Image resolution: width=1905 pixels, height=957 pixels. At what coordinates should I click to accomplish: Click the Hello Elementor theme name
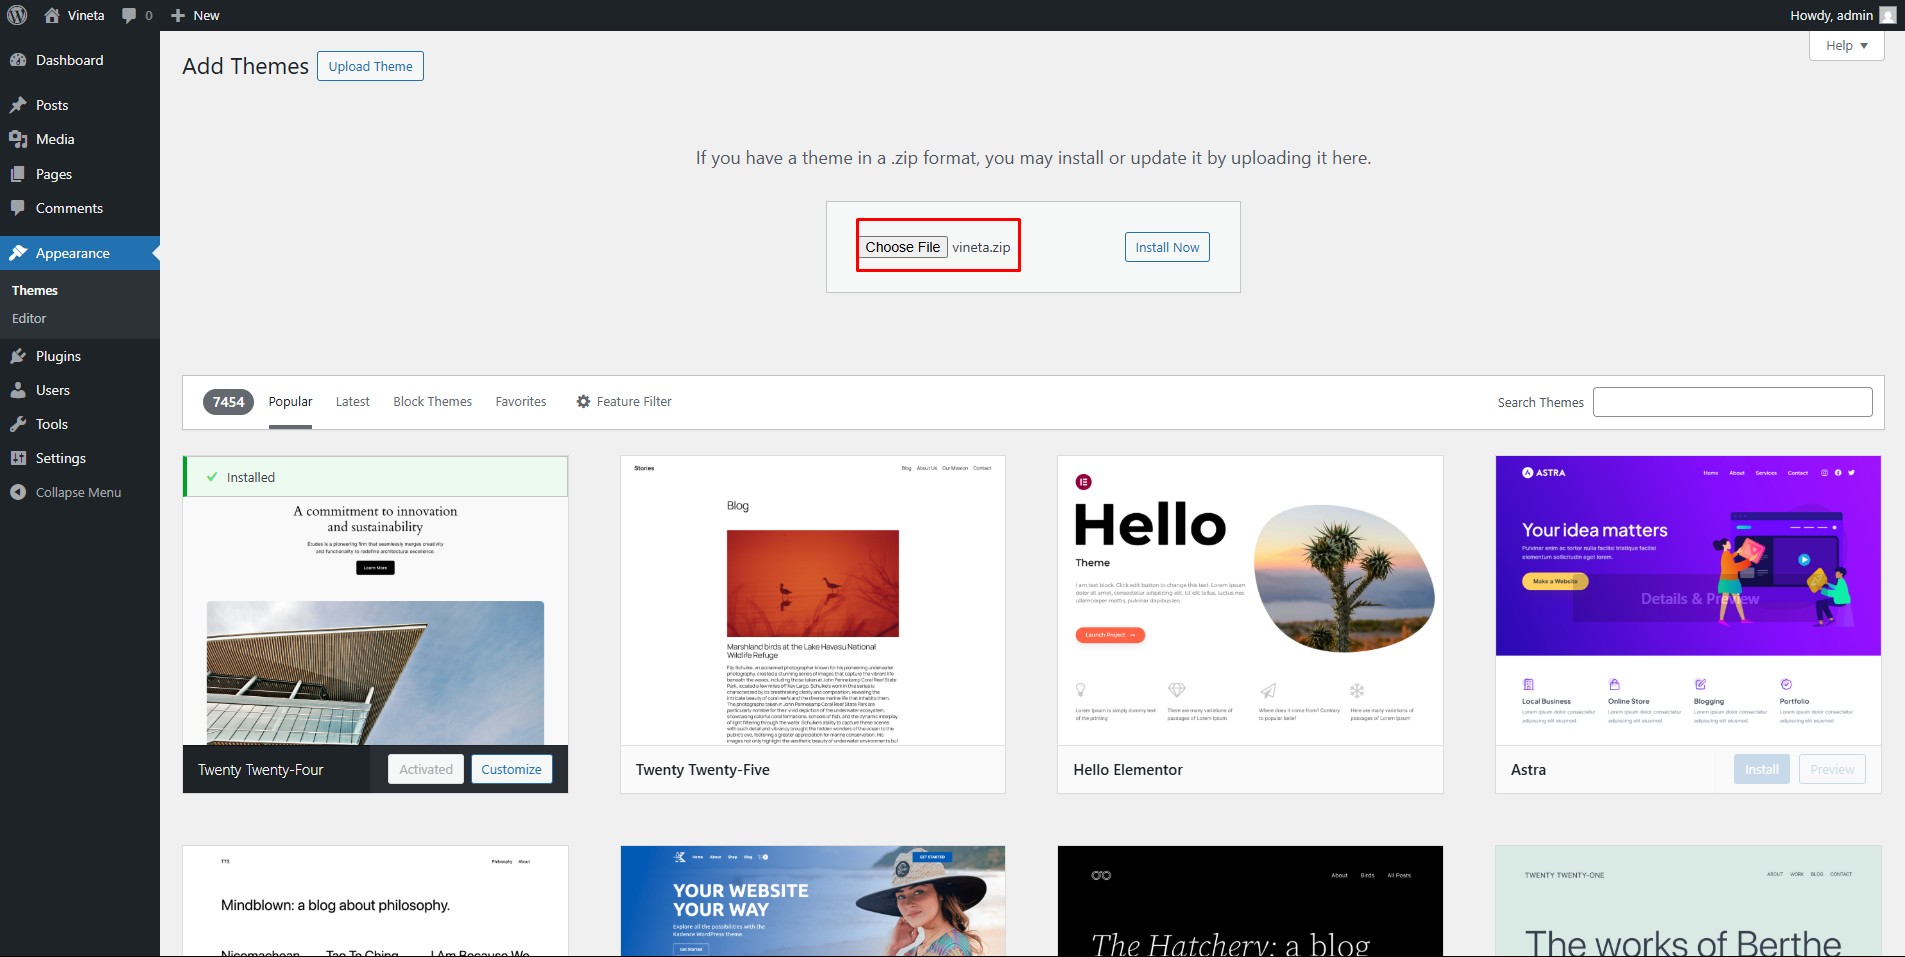coord(1128,770)
